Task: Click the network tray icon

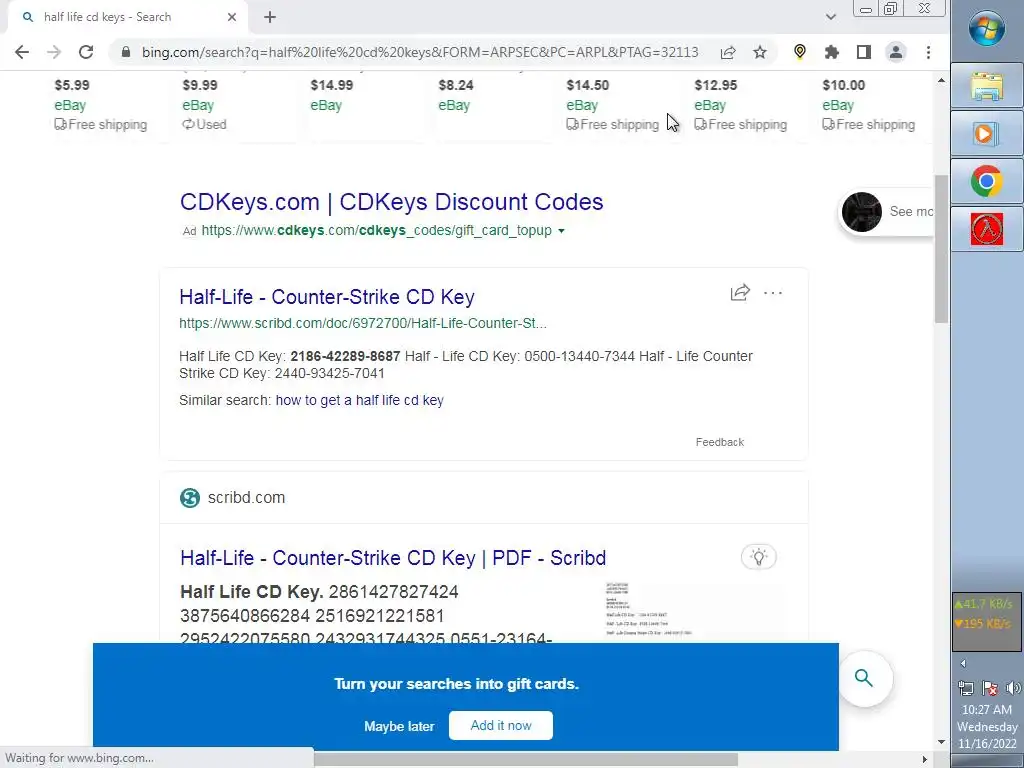Action: (966, 688)
